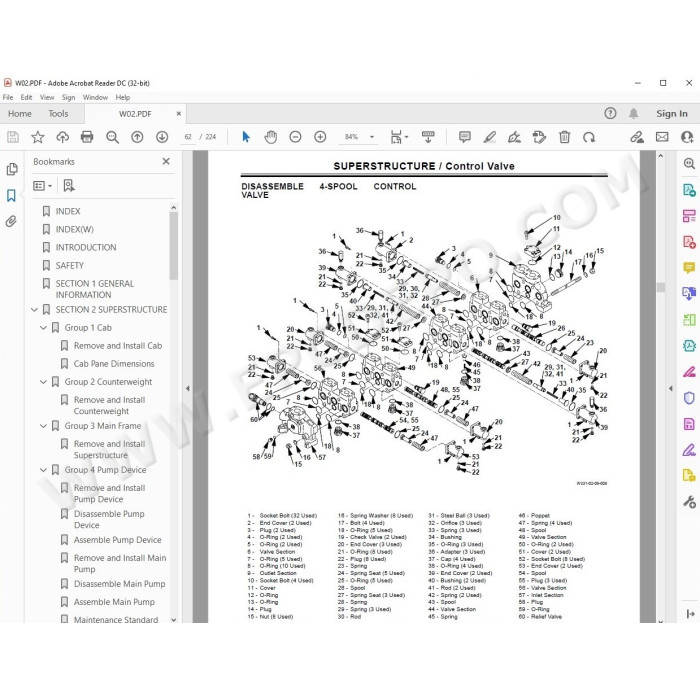Viewport: 700px width, 700px height.
Task: Jump to Cab Pane Dimensions bookmark
Action: coord(114,364)
